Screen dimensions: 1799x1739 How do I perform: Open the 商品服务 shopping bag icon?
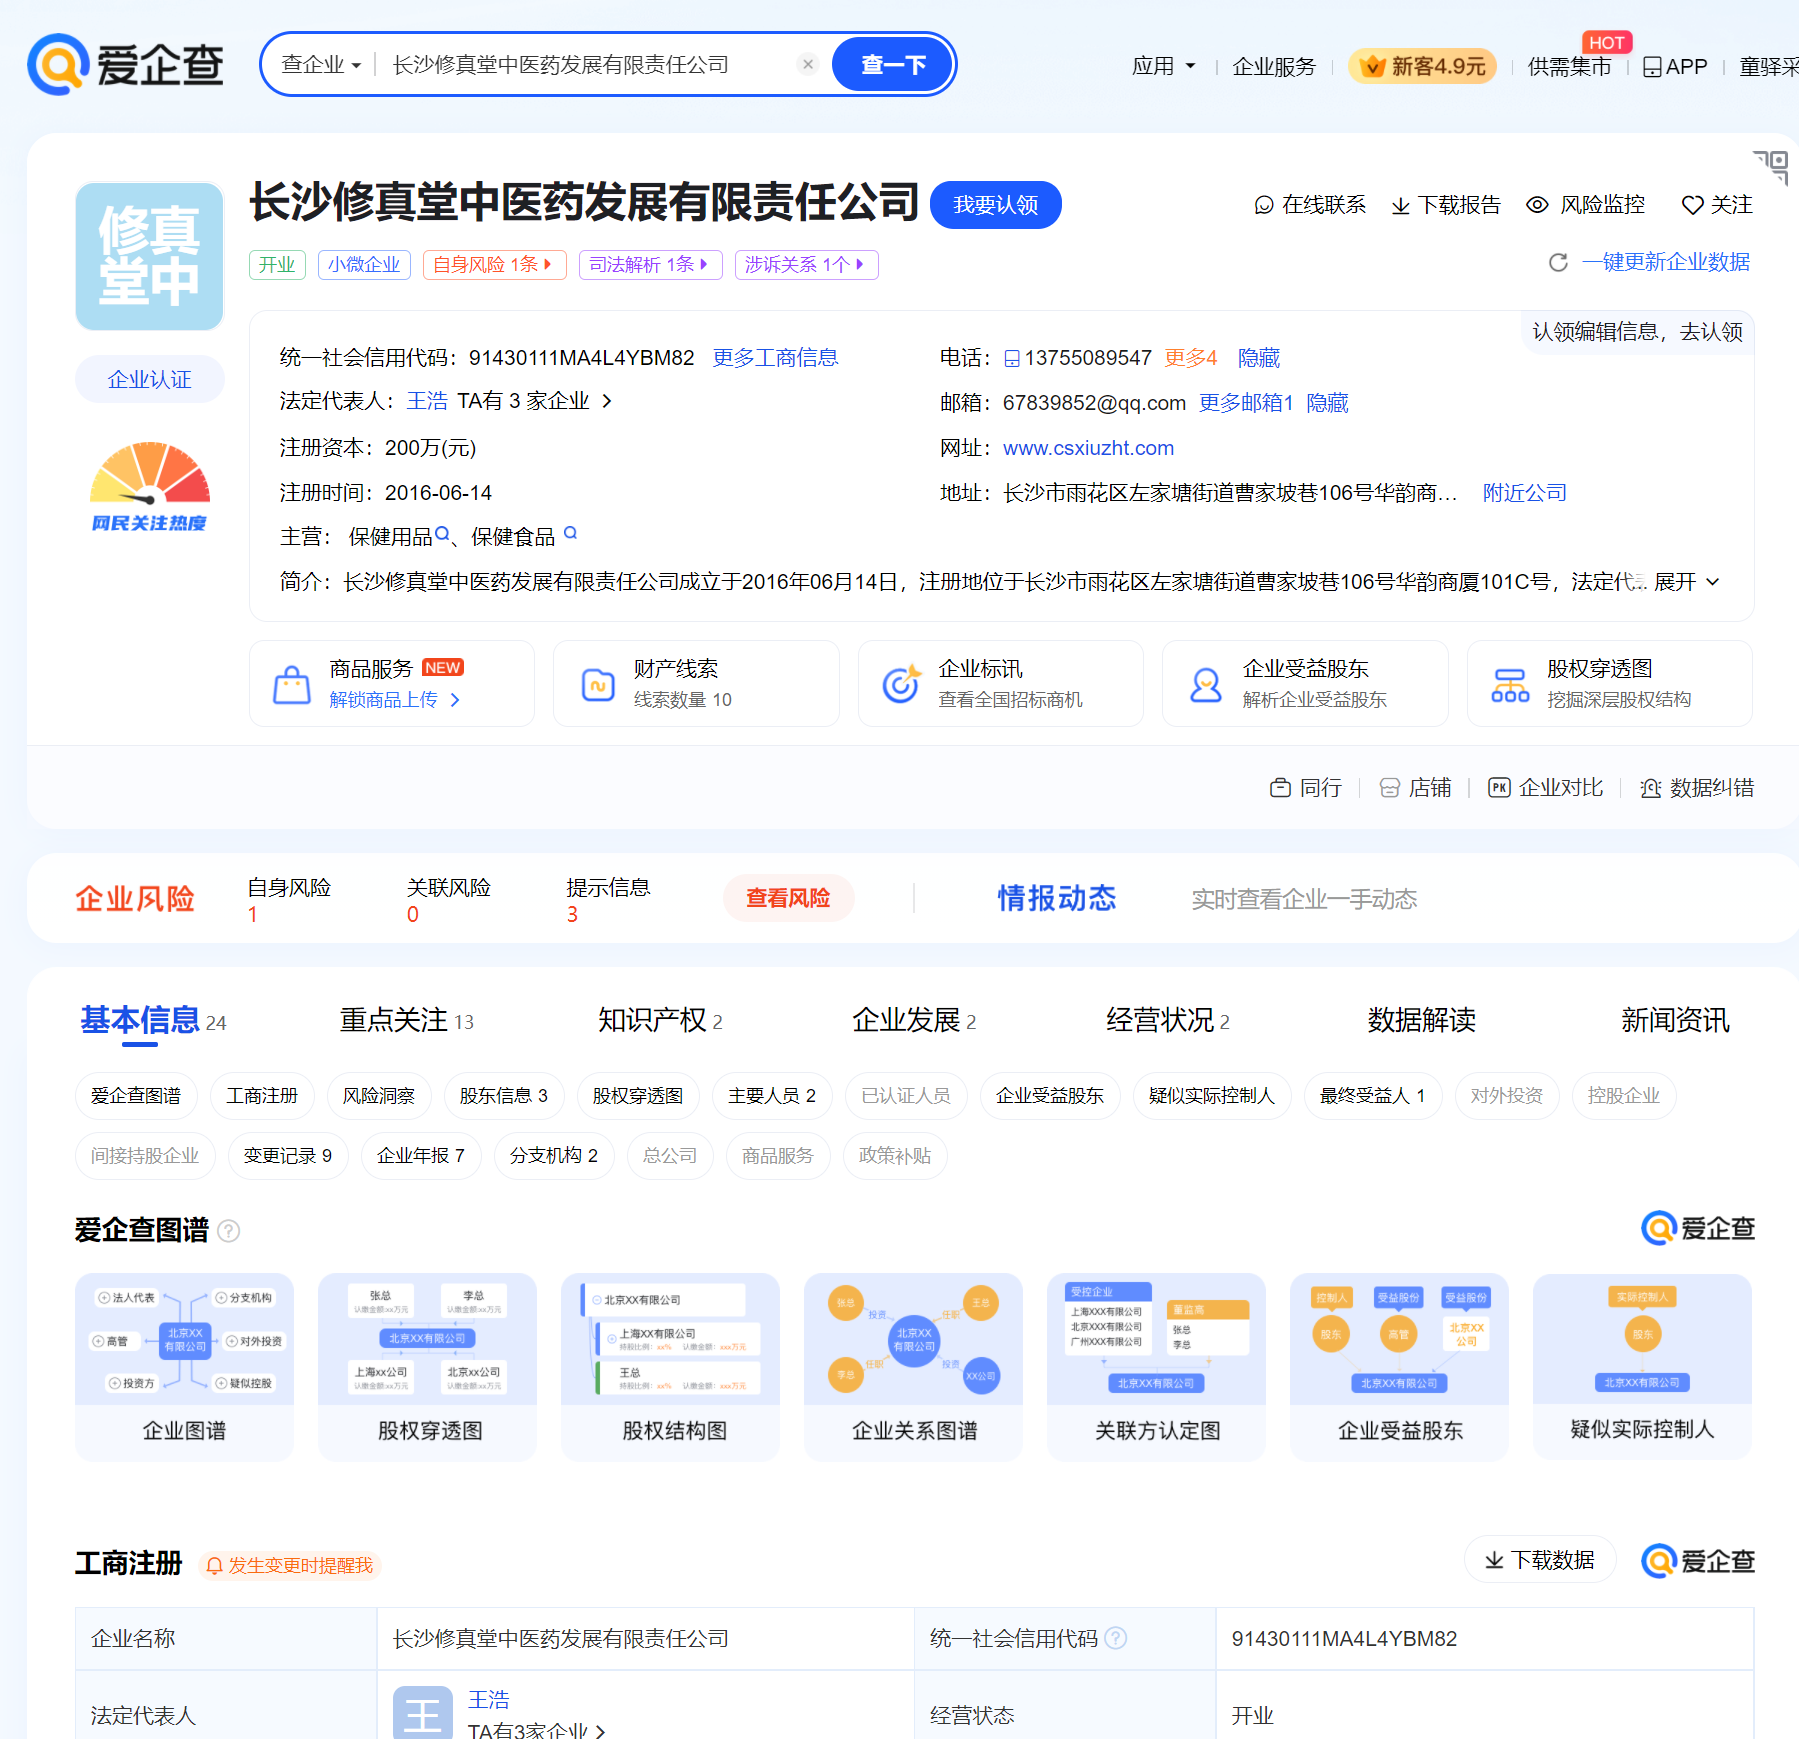point(290,683)
